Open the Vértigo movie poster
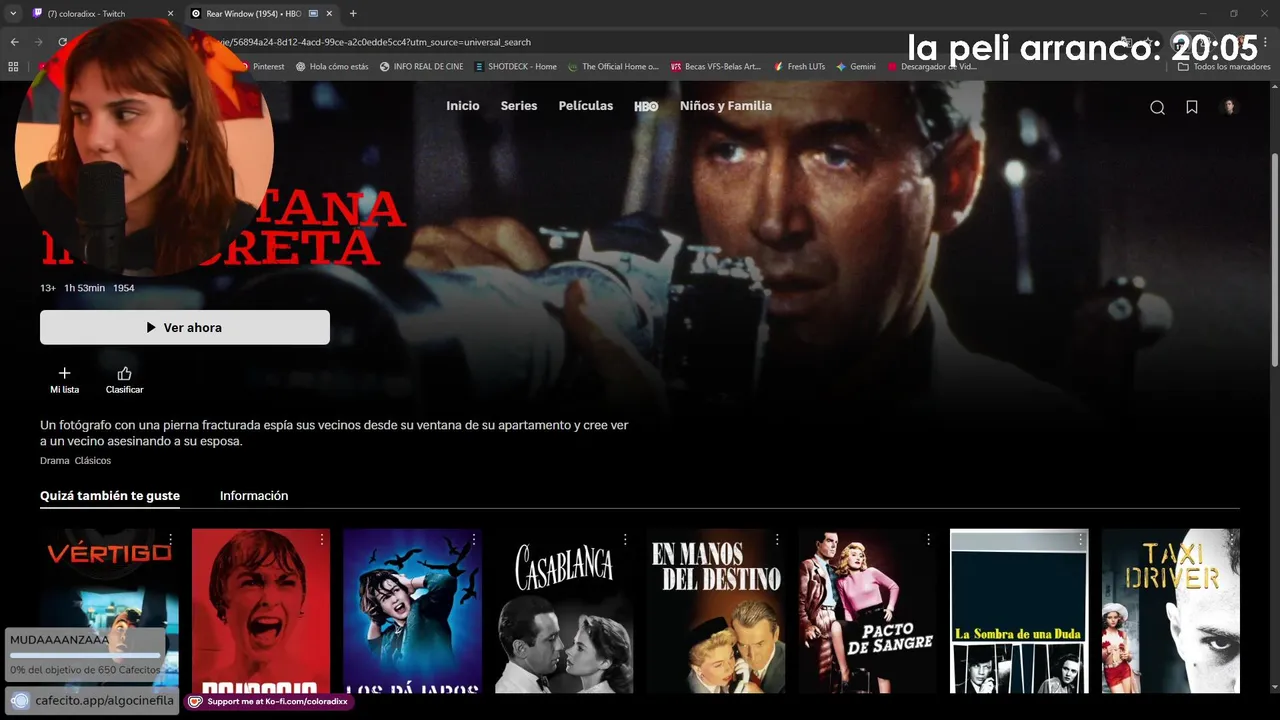This screenshot has width=1280, height=720. point(110,611)
